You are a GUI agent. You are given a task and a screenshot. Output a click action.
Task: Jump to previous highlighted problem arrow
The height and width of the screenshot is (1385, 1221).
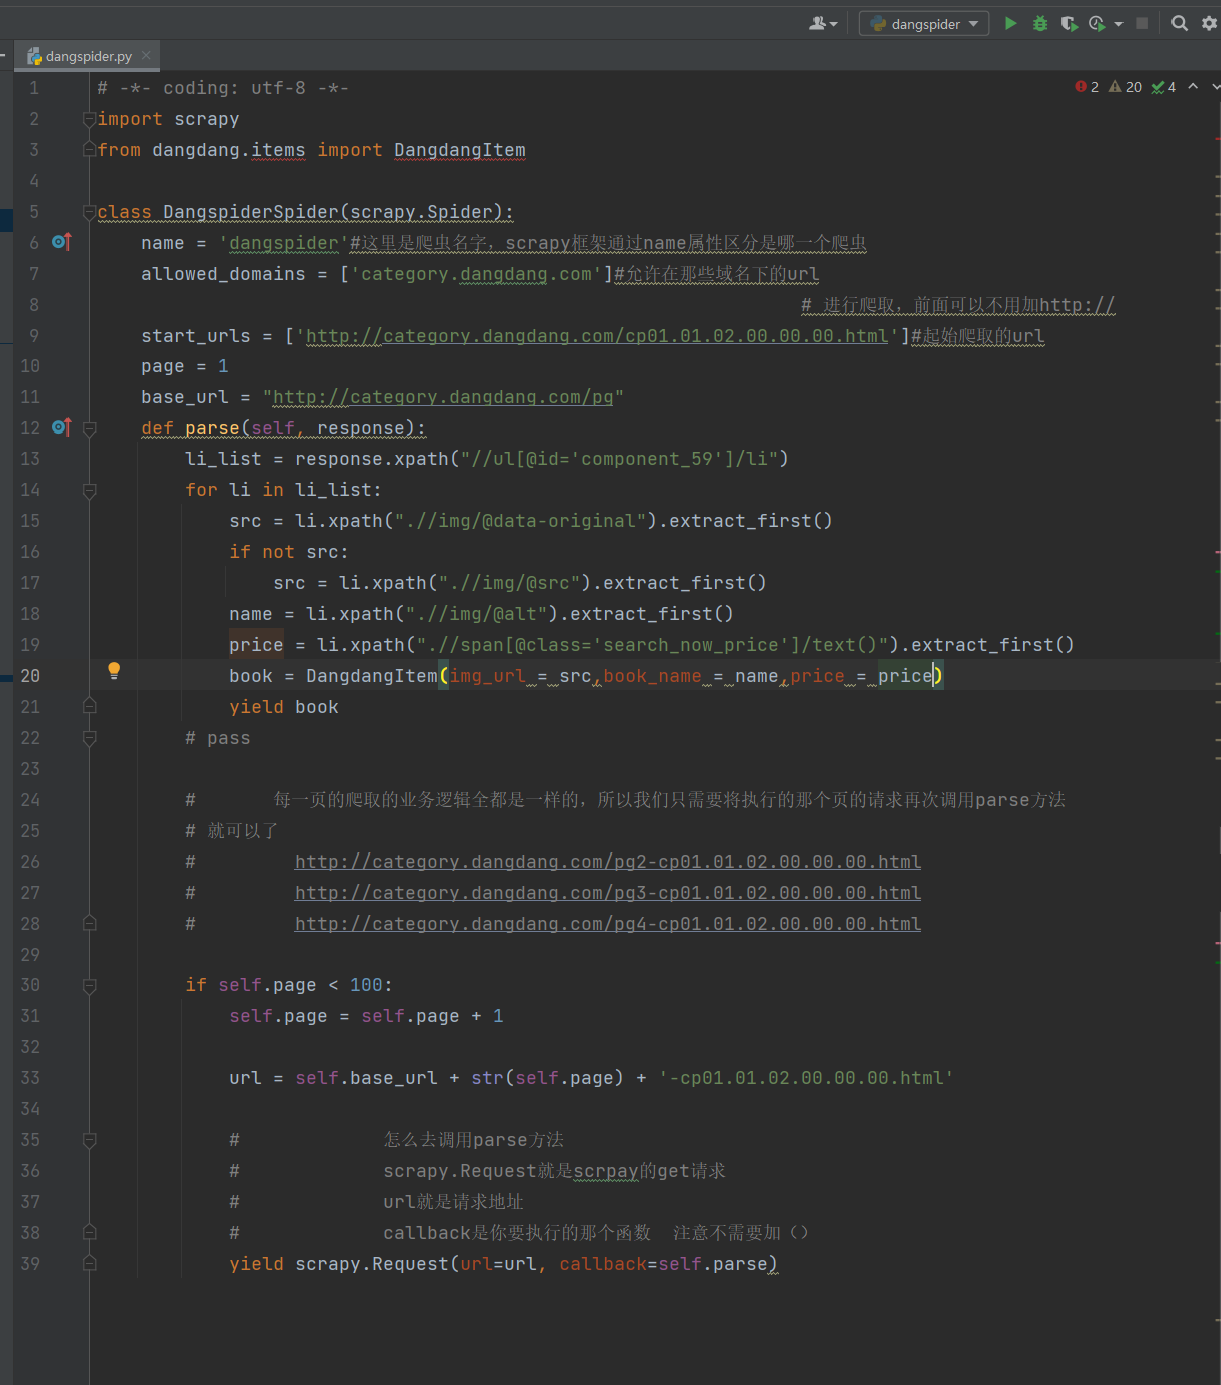(1193, 87)
